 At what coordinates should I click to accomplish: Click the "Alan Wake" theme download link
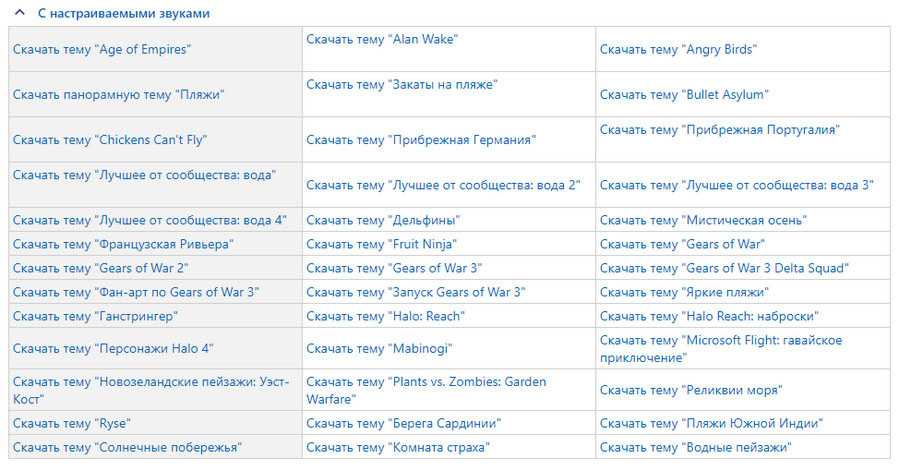[374, 39]
